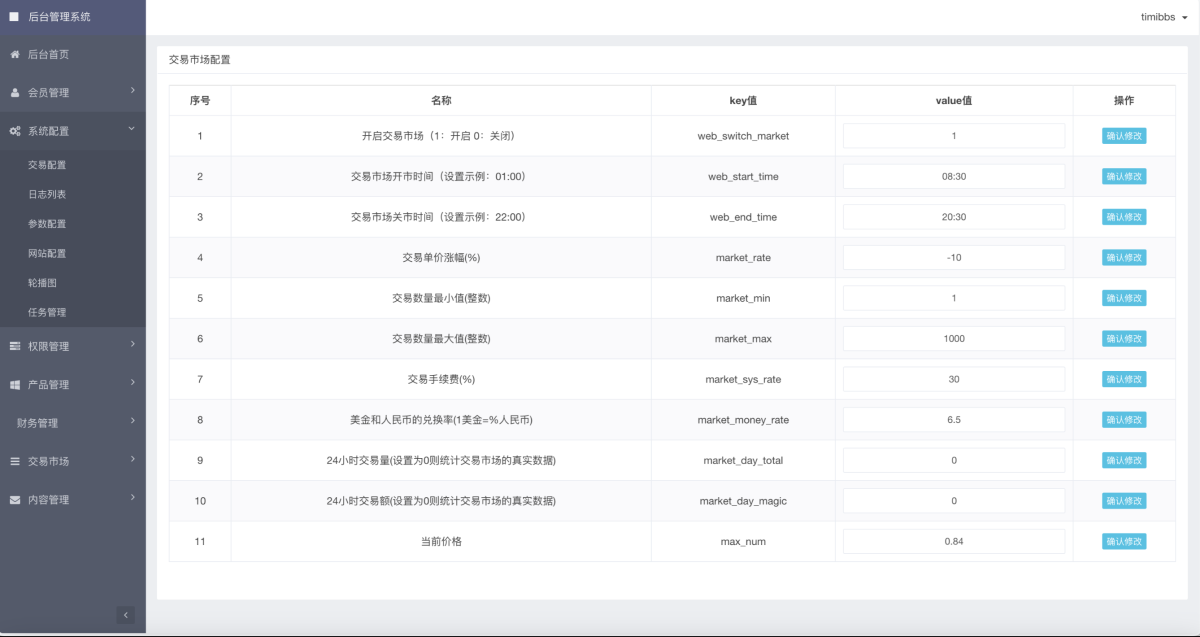Click the key text market_money_rate
This screenshot has width=1200, height=637.
click(x=743, y=420)
